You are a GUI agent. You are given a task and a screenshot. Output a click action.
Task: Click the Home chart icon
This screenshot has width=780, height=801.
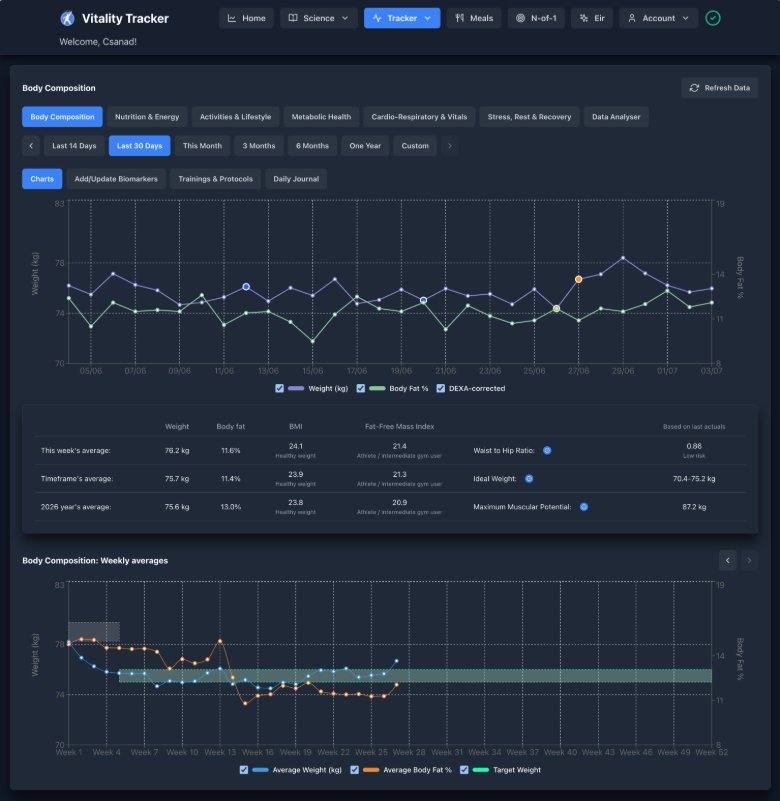coord(231,18)
